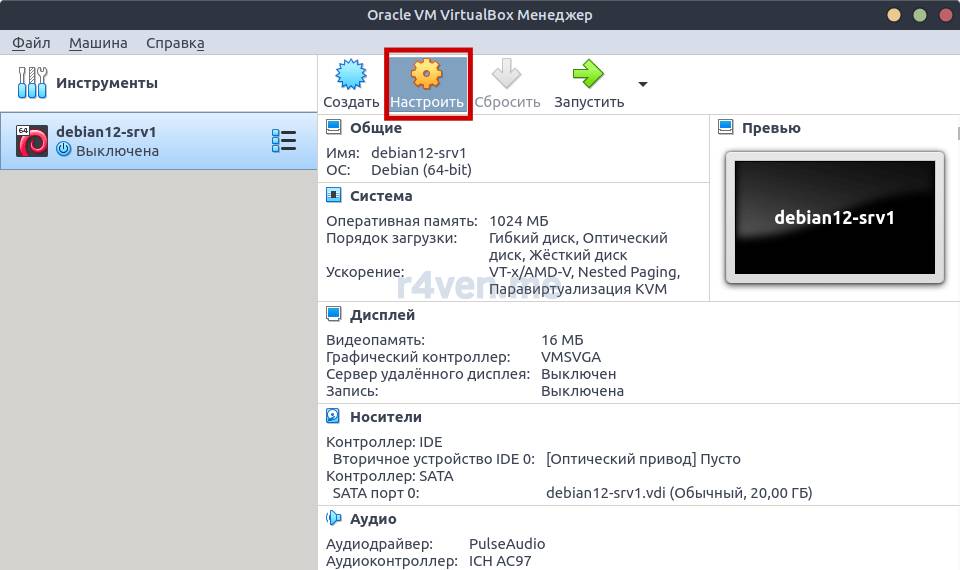This screenshot has width=960, height=570.
Task: Open the debian12-srv1 machine tools list icon
Action: pos(284,141)
